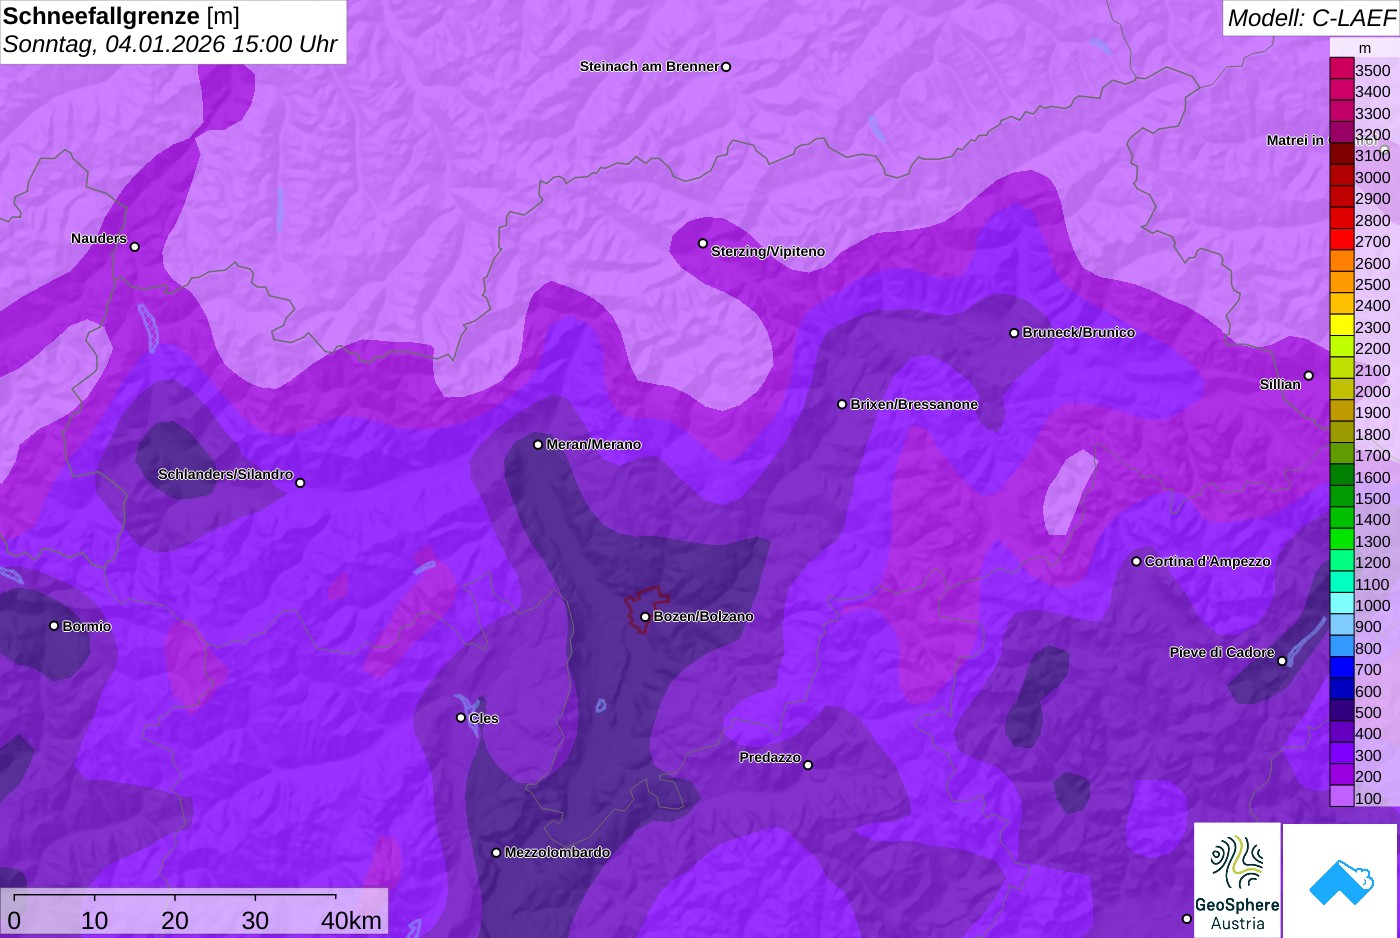Select the Meran/Merano location dot
Image resolution: width=1400 pixels, height=938 pixels.
click(x=538, y=445)
